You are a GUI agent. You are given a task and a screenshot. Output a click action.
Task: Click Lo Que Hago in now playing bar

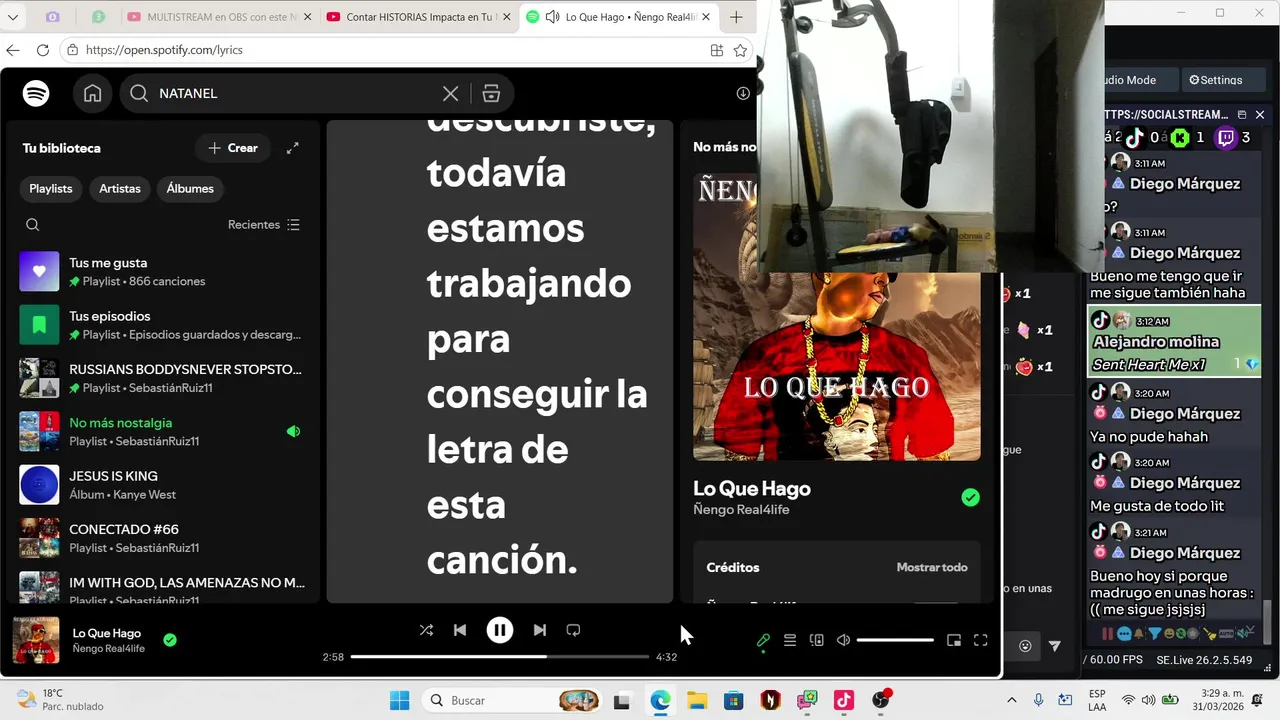(x=107, y=633)
